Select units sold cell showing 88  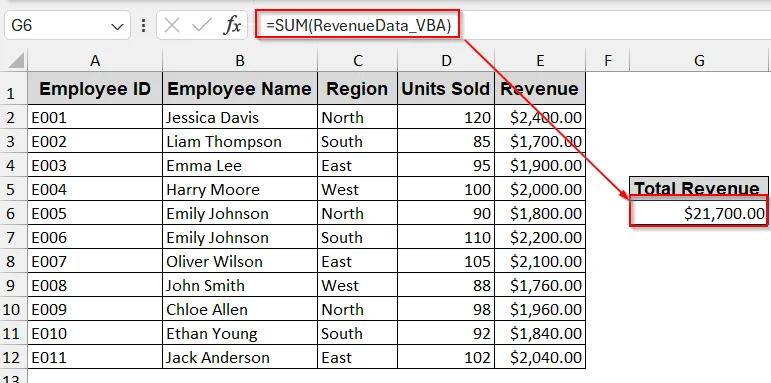[x=446, y=285]
